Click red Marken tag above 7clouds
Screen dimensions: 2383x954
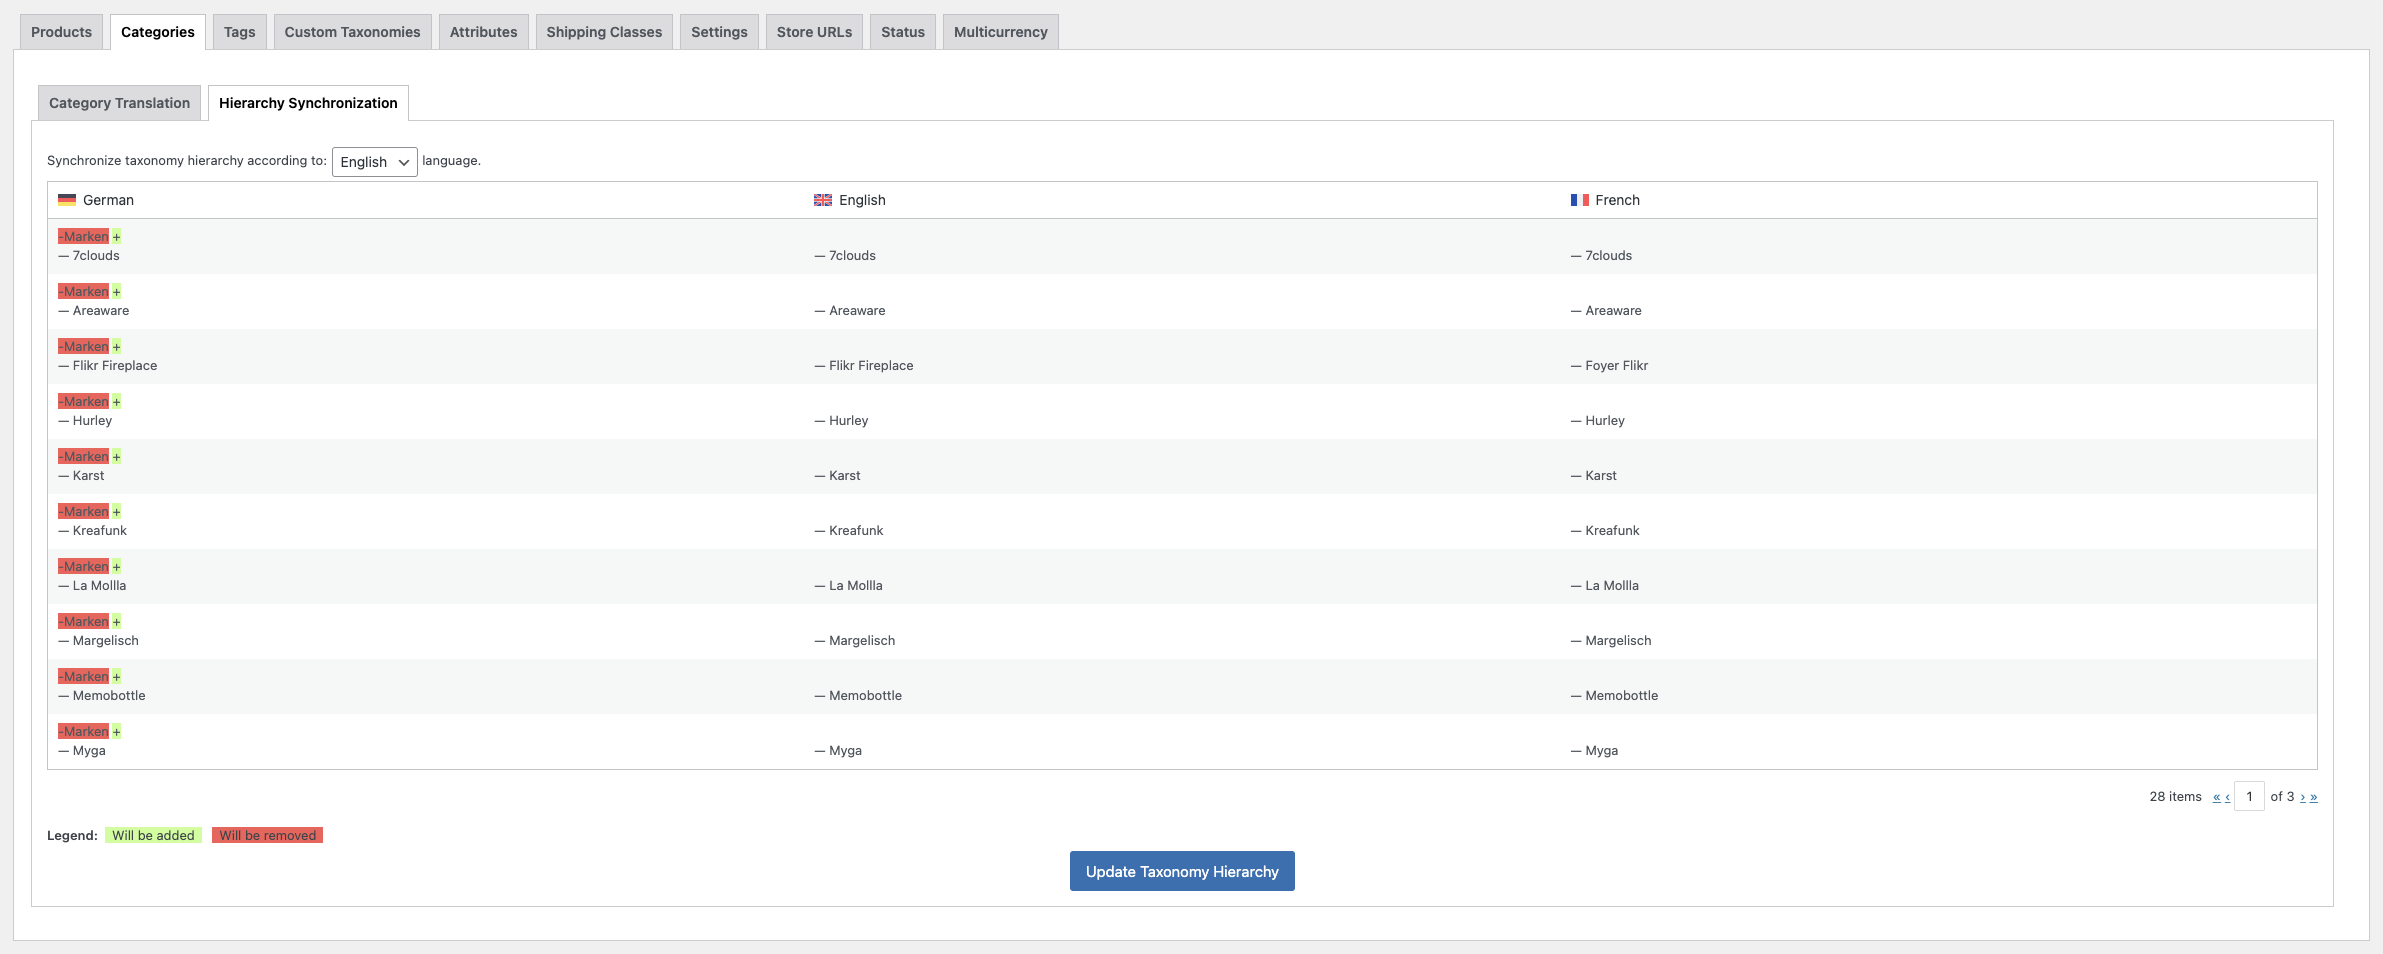(84, 237)
